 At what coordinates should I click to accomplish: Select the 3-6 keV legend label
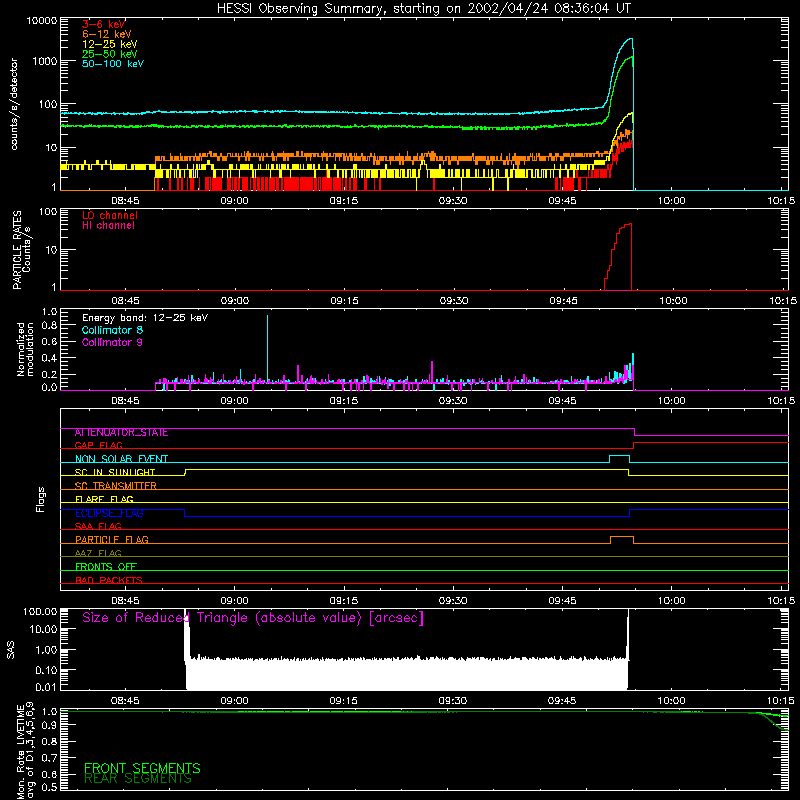coord(104,24)
